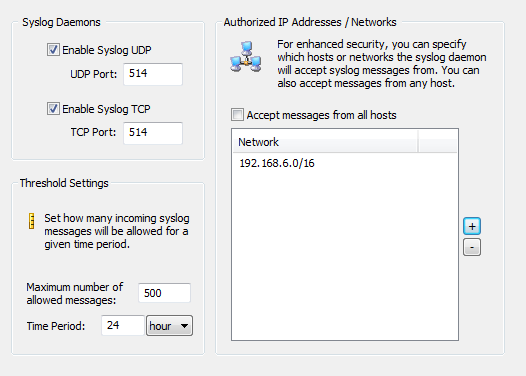Click the Enable Syslog UDP label
Viewport: 526px width, 376px height.
tap(107, 50)
